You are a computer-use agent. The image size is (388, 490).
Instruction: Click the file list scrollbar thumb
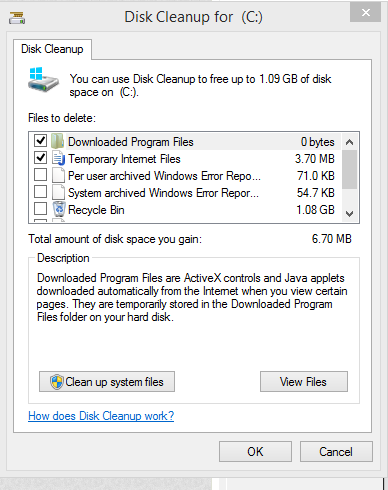(x=349, y=169)
